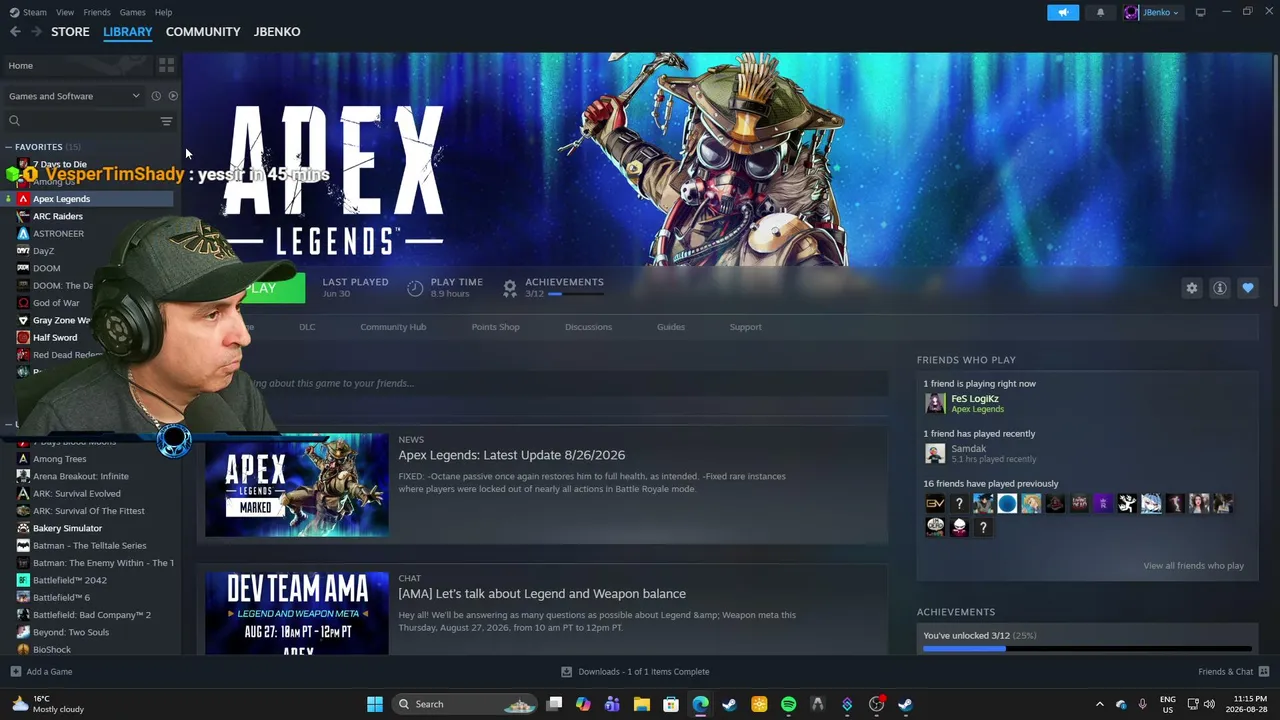This screenshot has width=1280, height=720.
Task: Open the Guides tab
Action: click(671, 327)
